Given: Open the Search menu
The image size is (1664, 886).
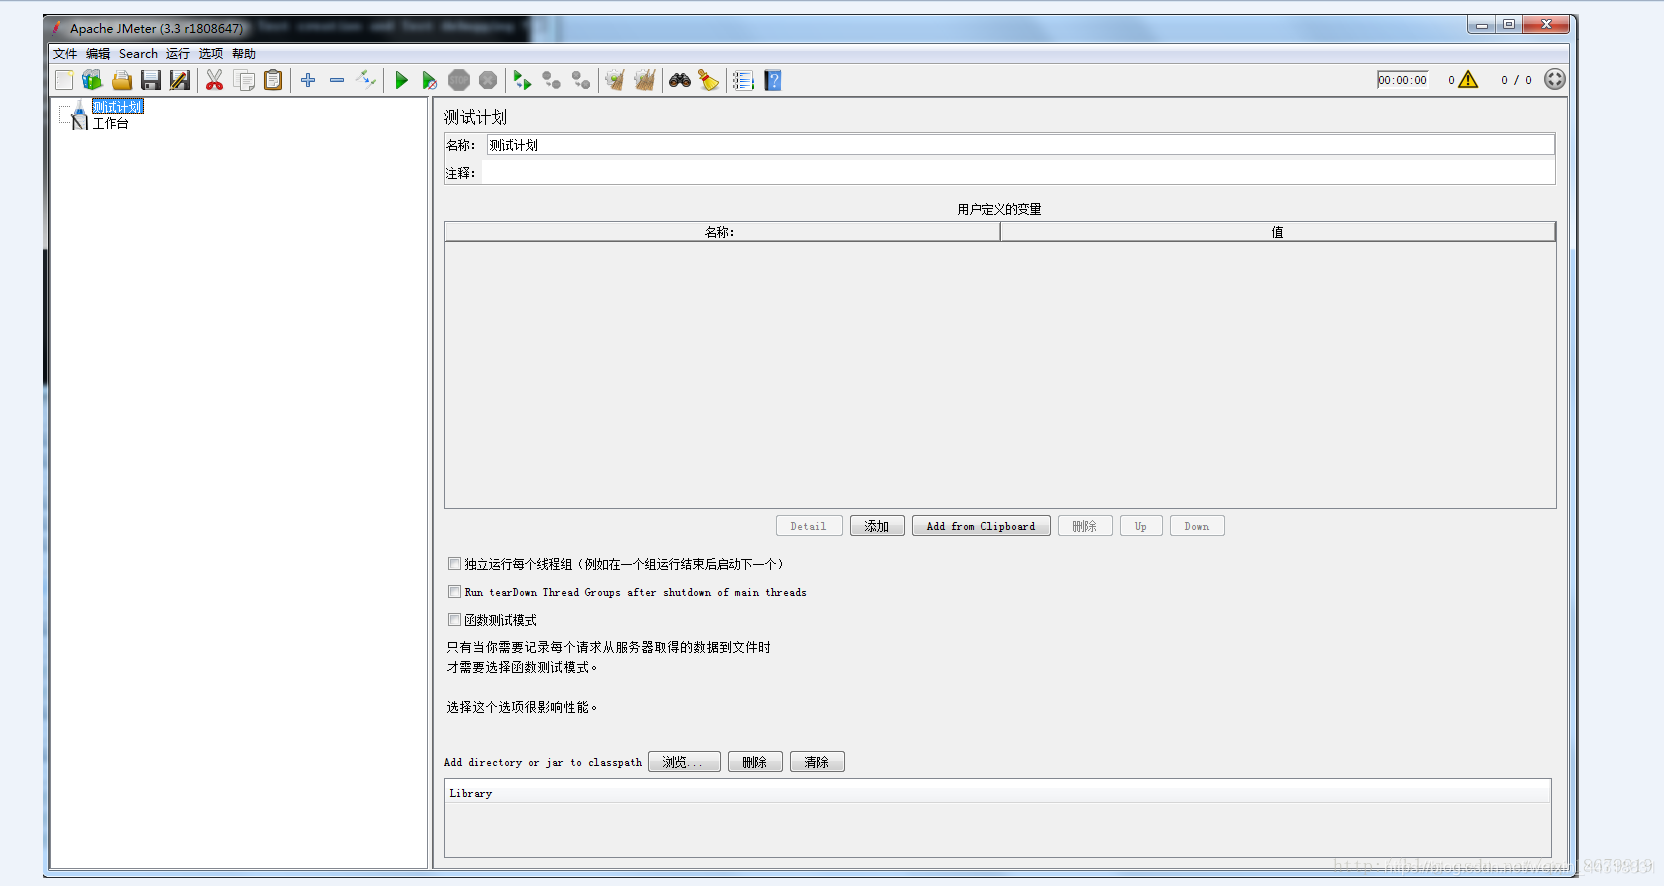Looking at the screenshot, I should [138, 54].
